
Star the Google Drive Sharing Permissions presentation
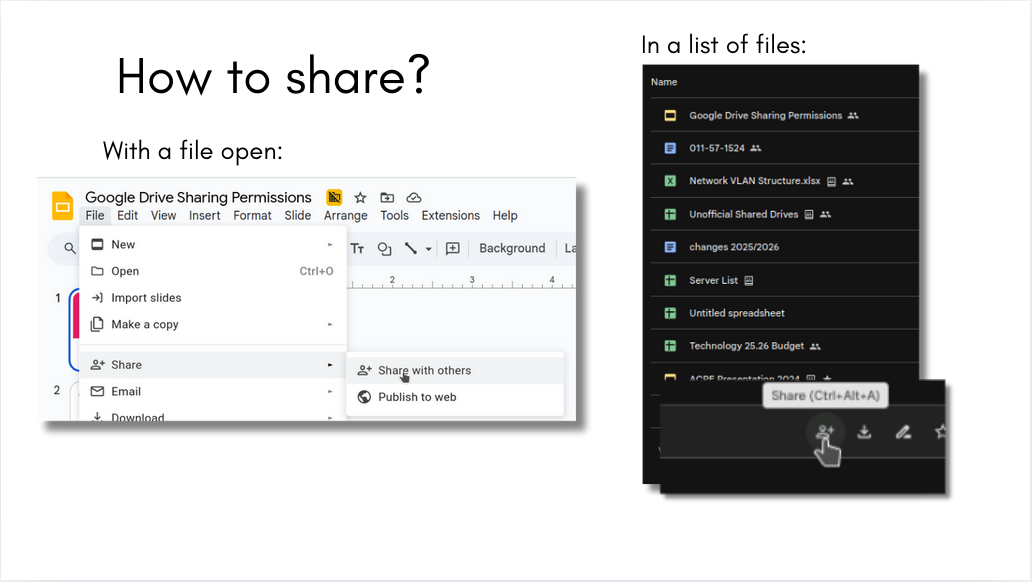point(360,198)
